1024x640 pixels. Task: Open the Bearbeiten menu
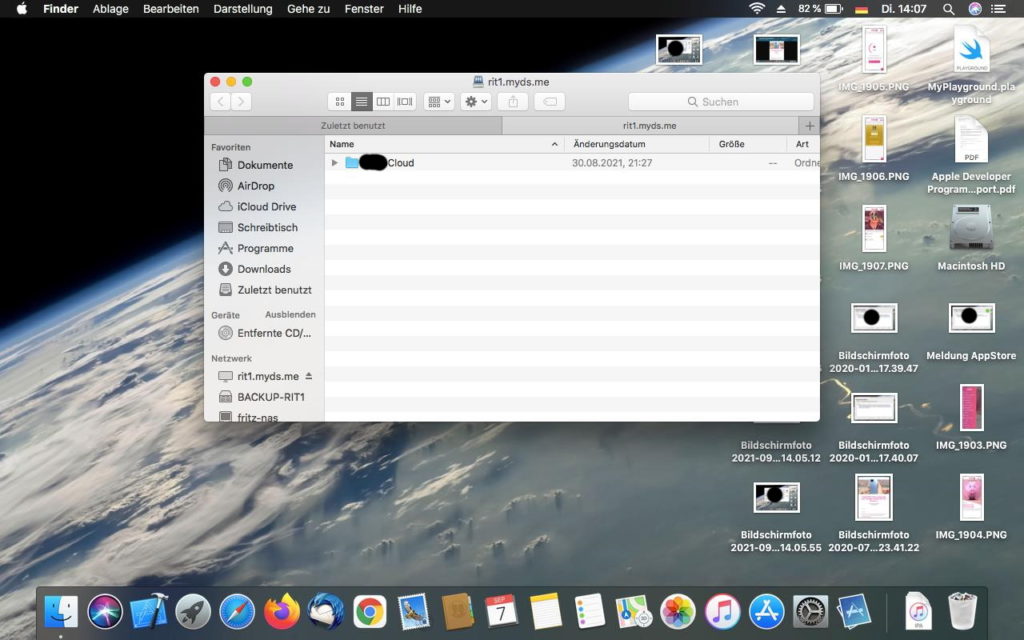click(x=170, y=8)
